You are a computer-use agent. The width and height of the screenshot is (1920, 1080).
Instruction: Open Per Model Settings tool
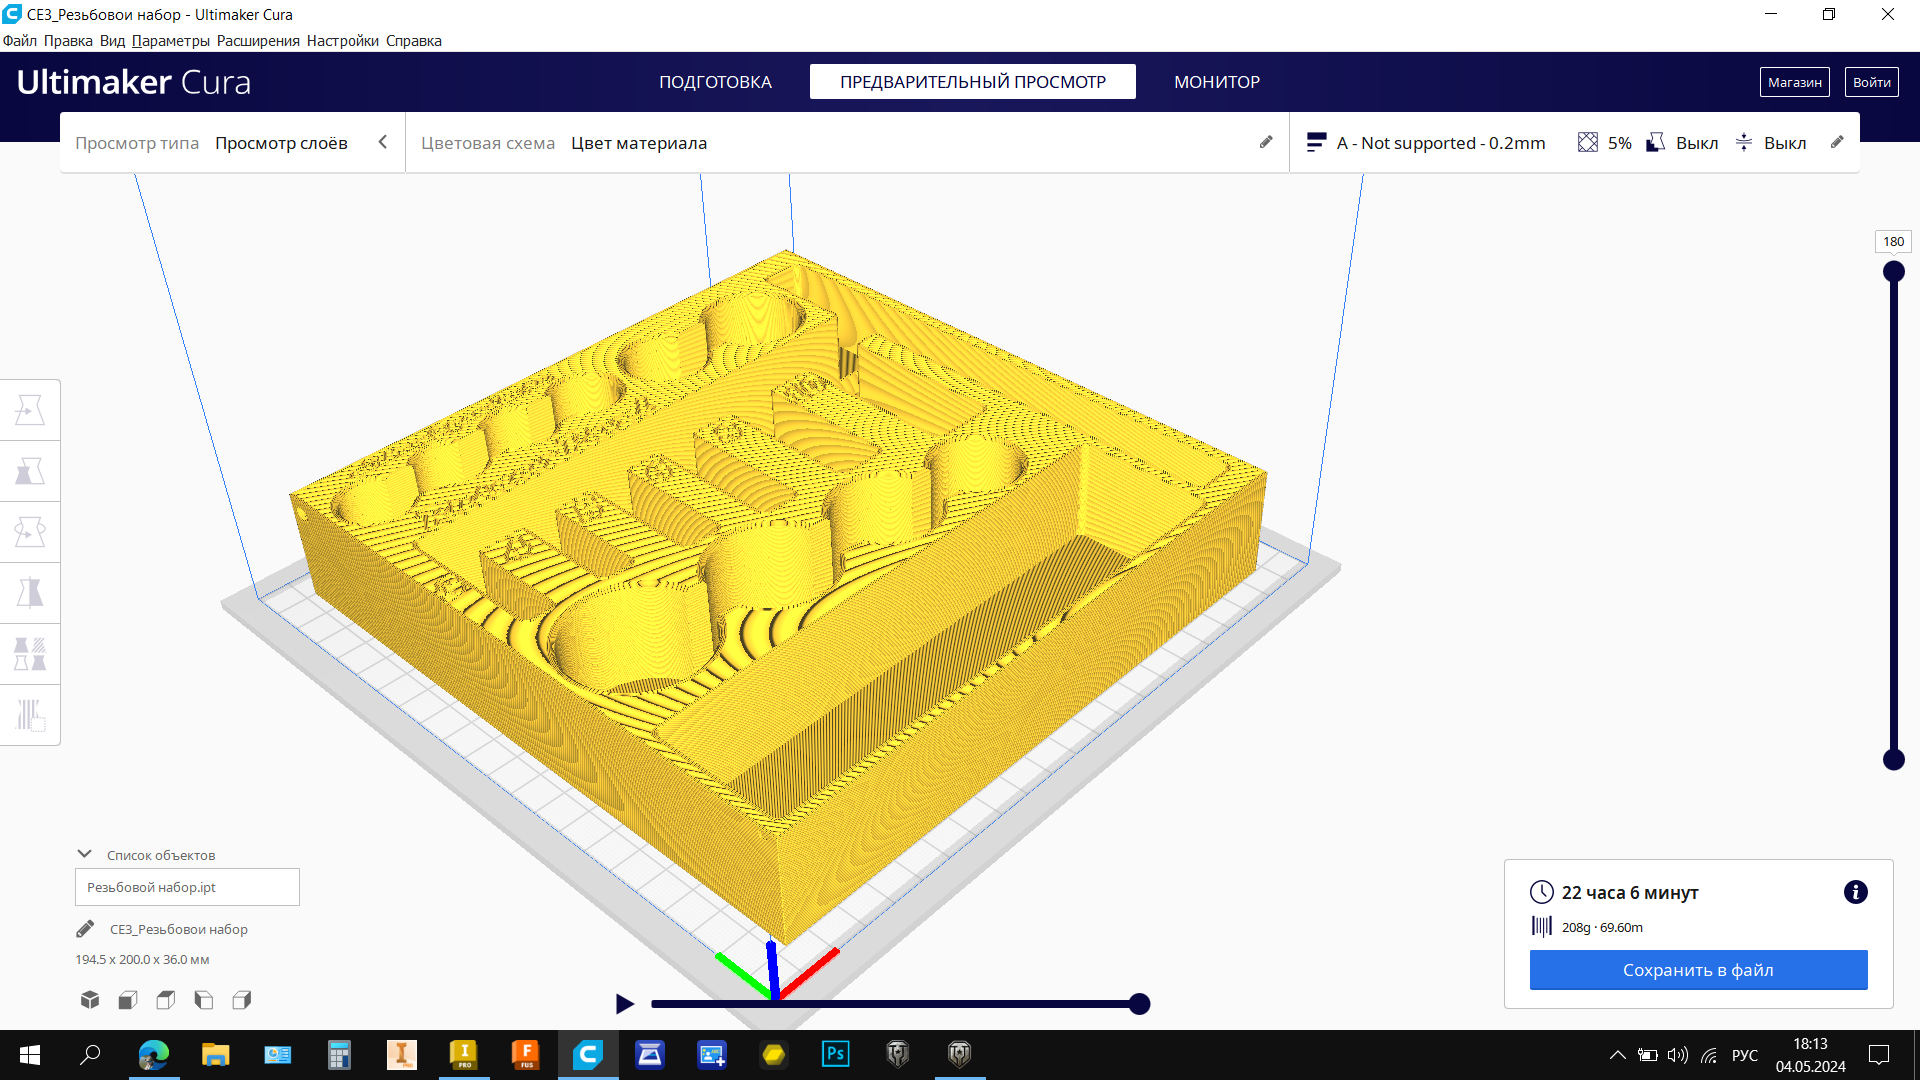click(30, 654)
